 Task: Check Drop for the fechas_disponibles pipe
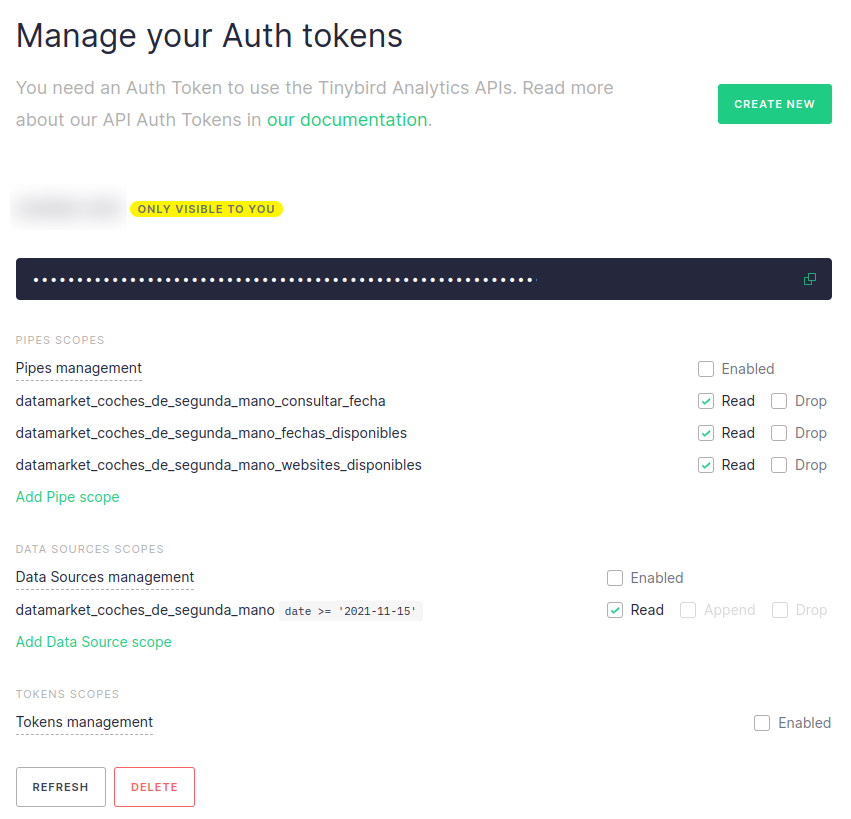(x=779, y=433)
